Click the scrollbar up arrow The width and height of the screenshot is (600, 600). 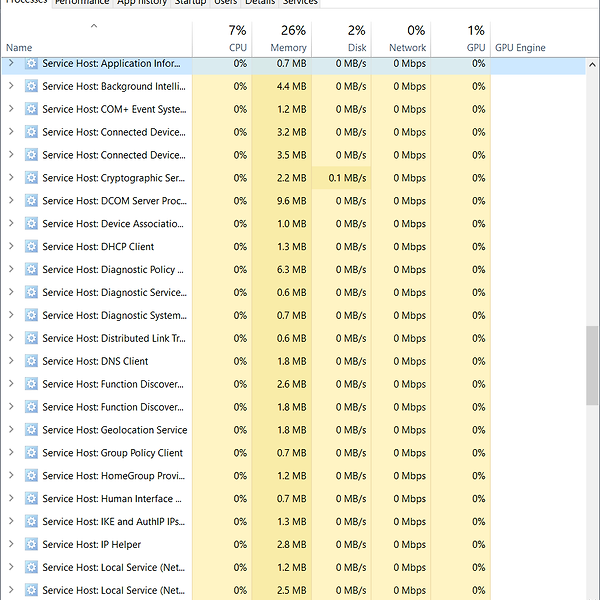(x=592, y=64)
